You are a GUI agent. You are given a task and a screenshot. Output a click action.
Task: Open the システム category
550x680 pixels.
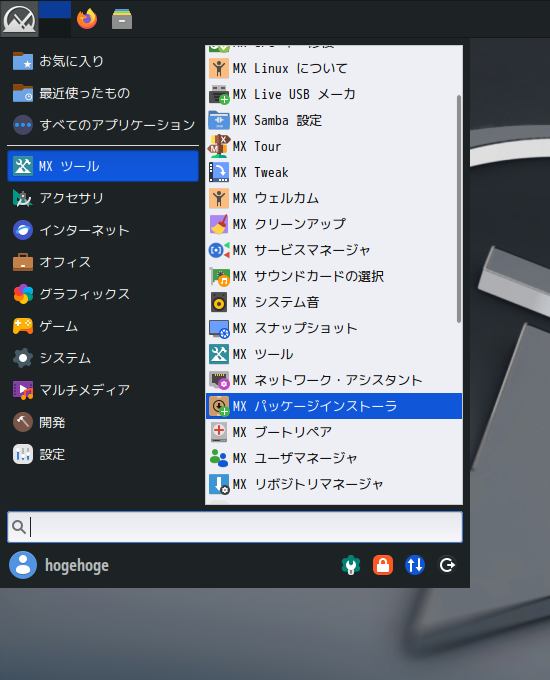coord(103,358)
